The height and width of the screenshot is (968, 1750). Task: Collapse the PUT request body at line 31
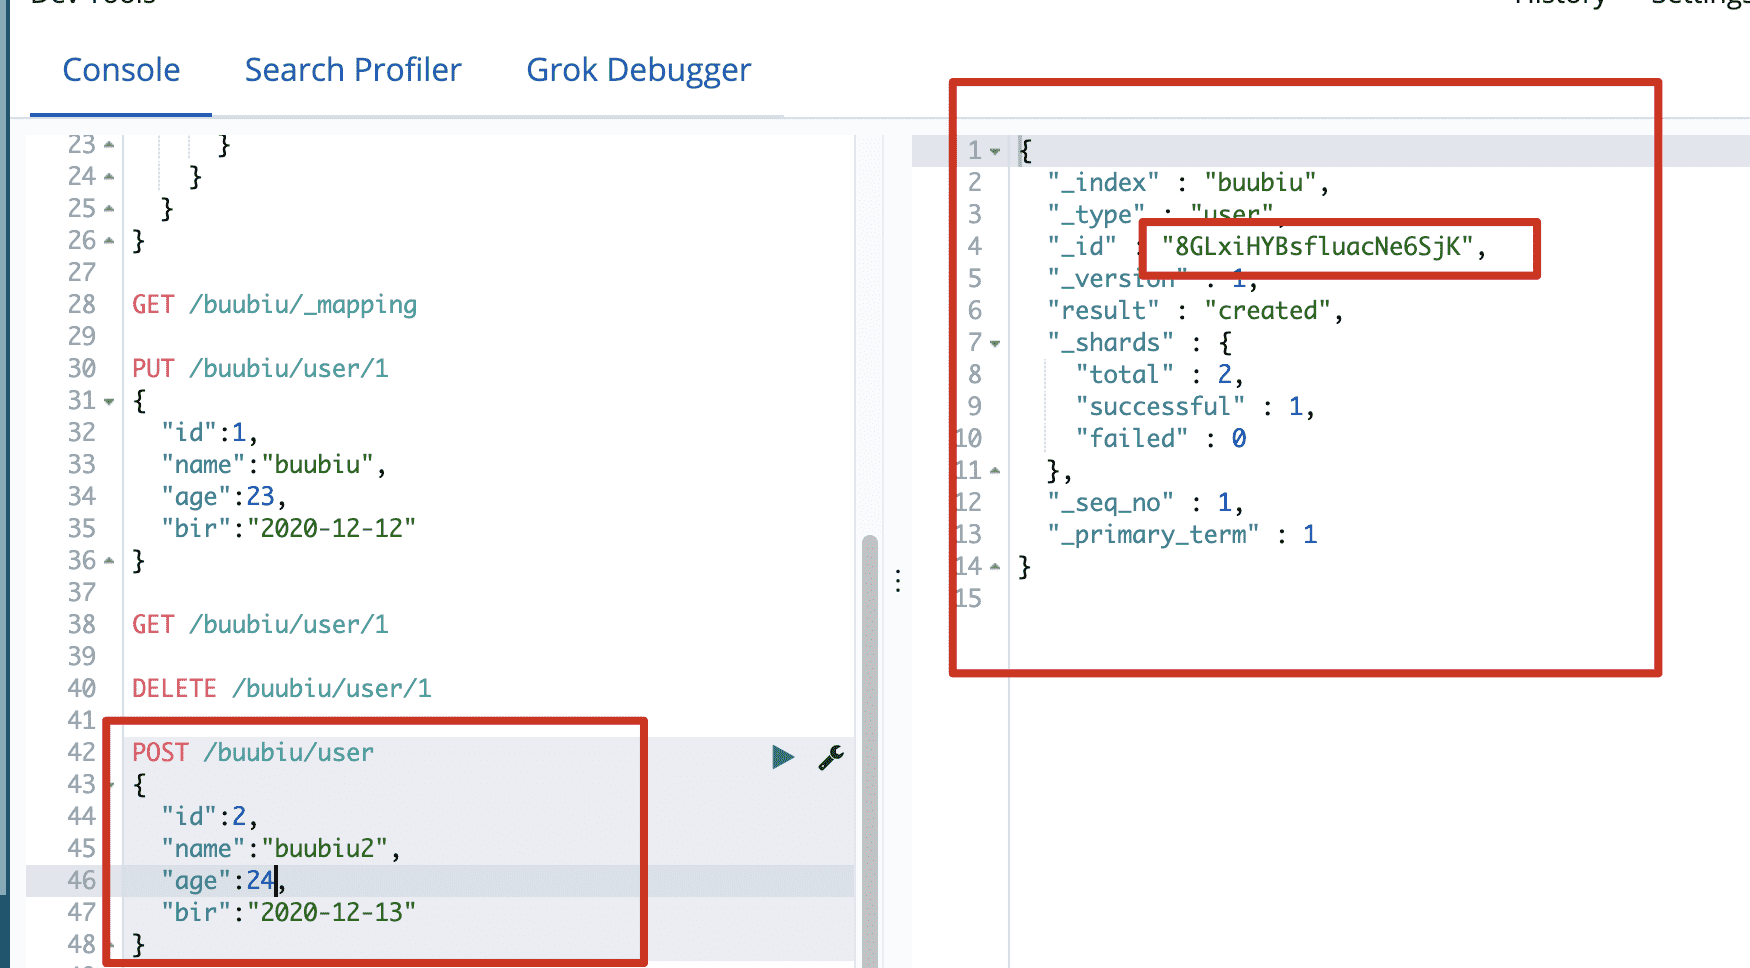(109, 402)
